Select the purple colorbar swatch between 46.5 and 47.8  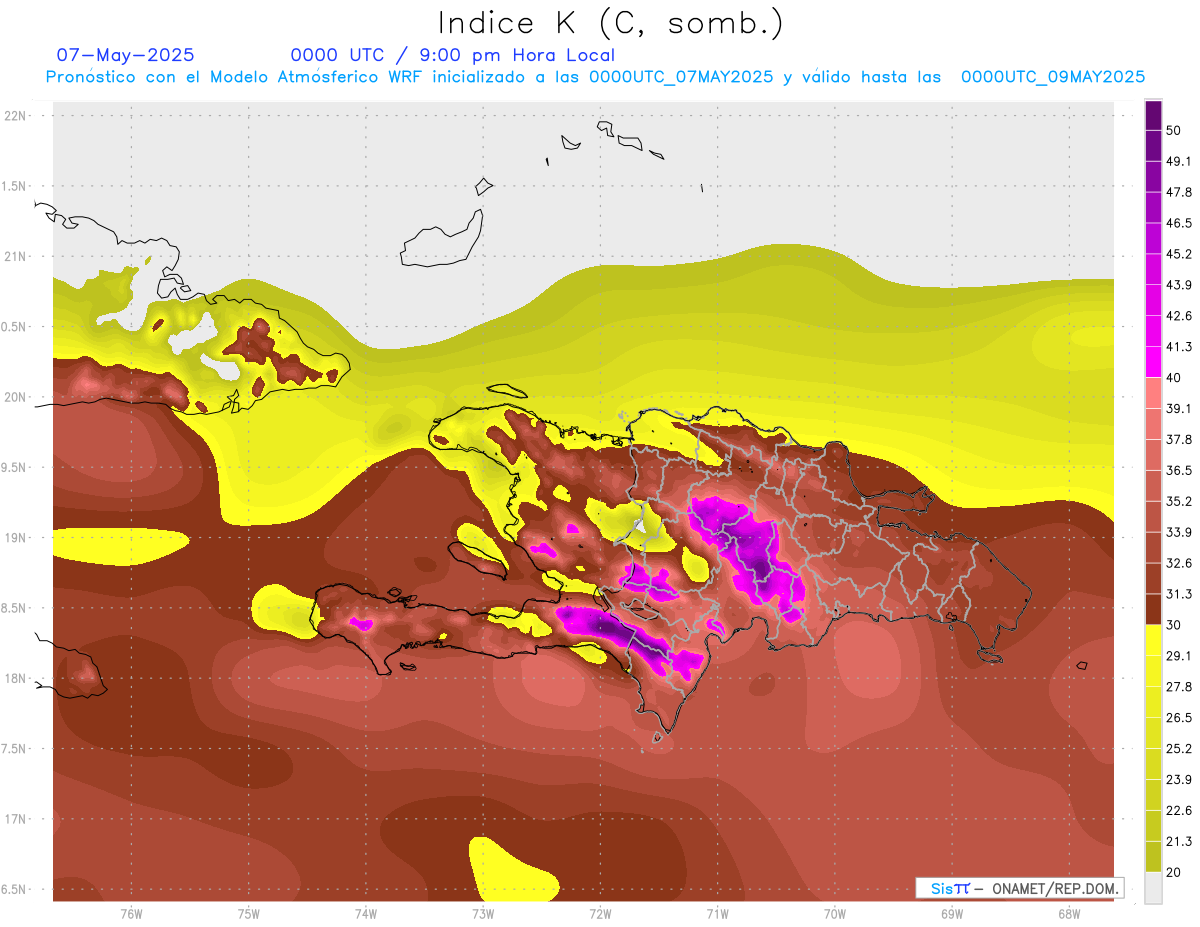(x=1153, y=207)
